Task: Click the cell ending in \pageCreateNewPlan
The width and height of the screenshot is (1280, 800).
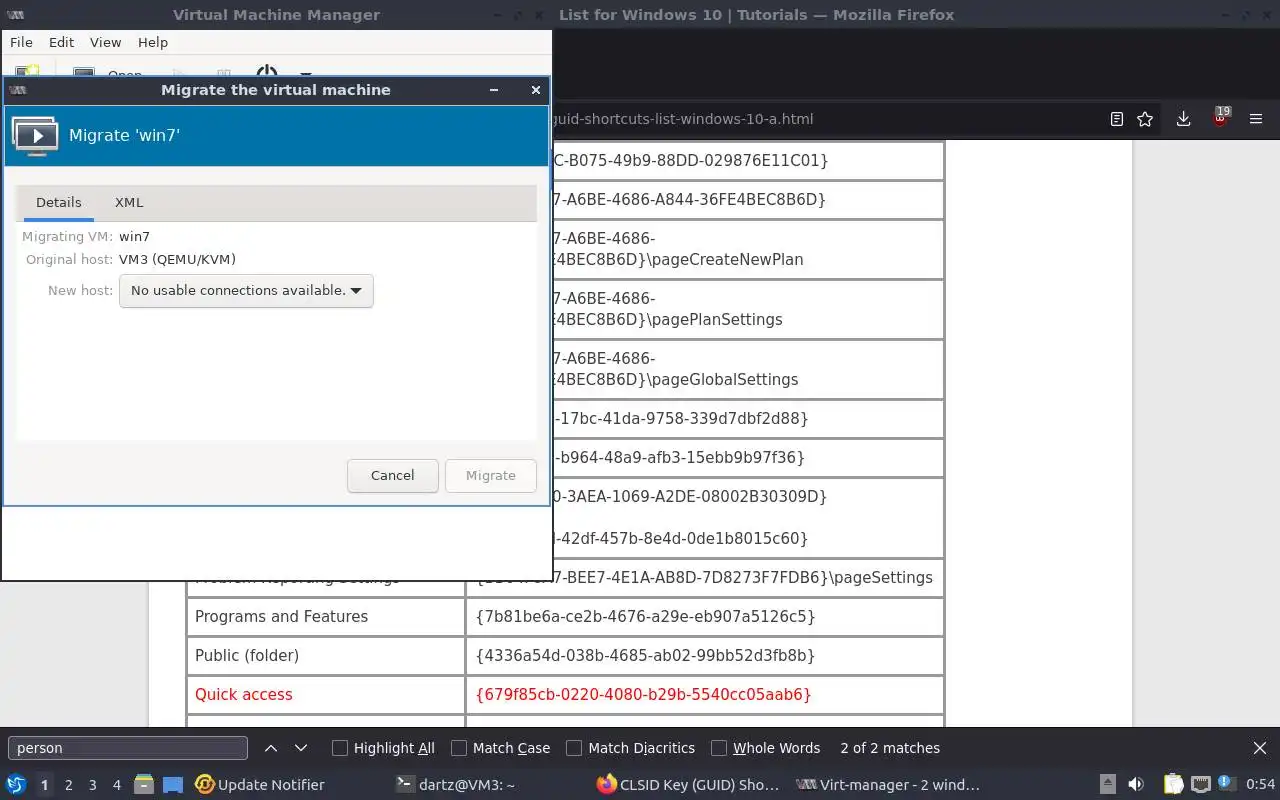Action: tap(747, 249)
